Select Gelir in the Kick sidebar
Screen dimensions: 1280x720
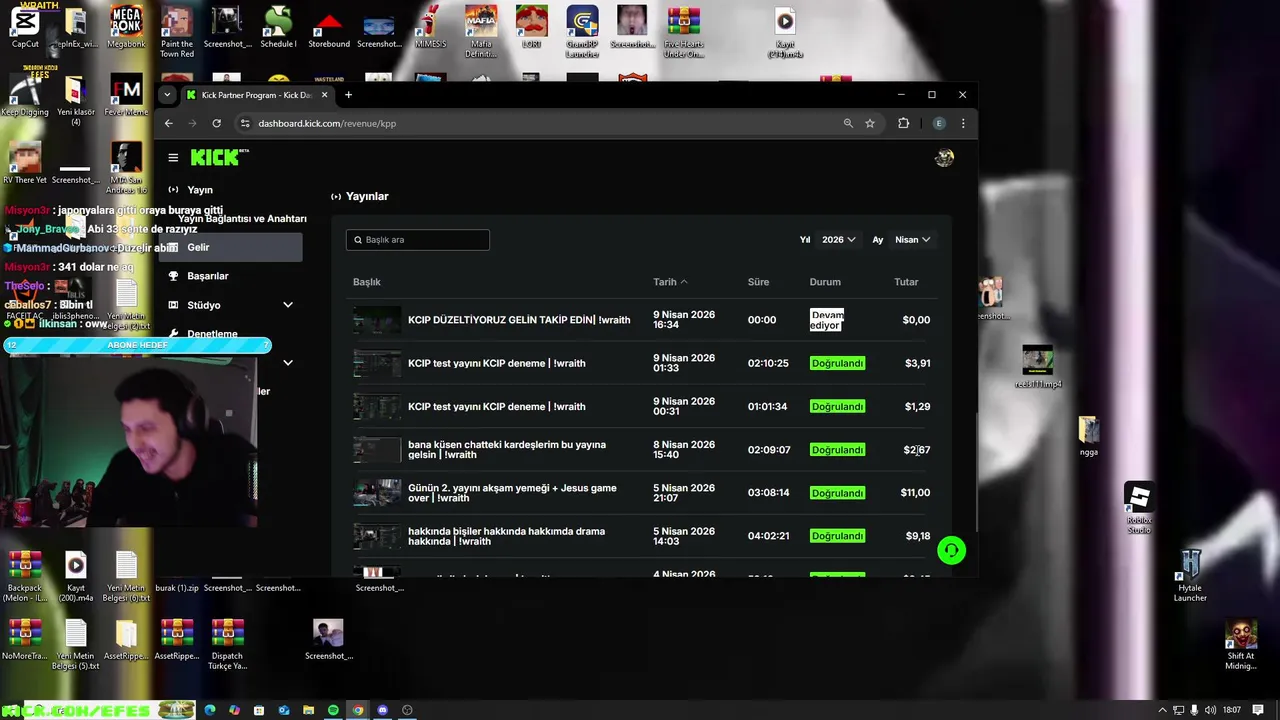tap(230, 247)
